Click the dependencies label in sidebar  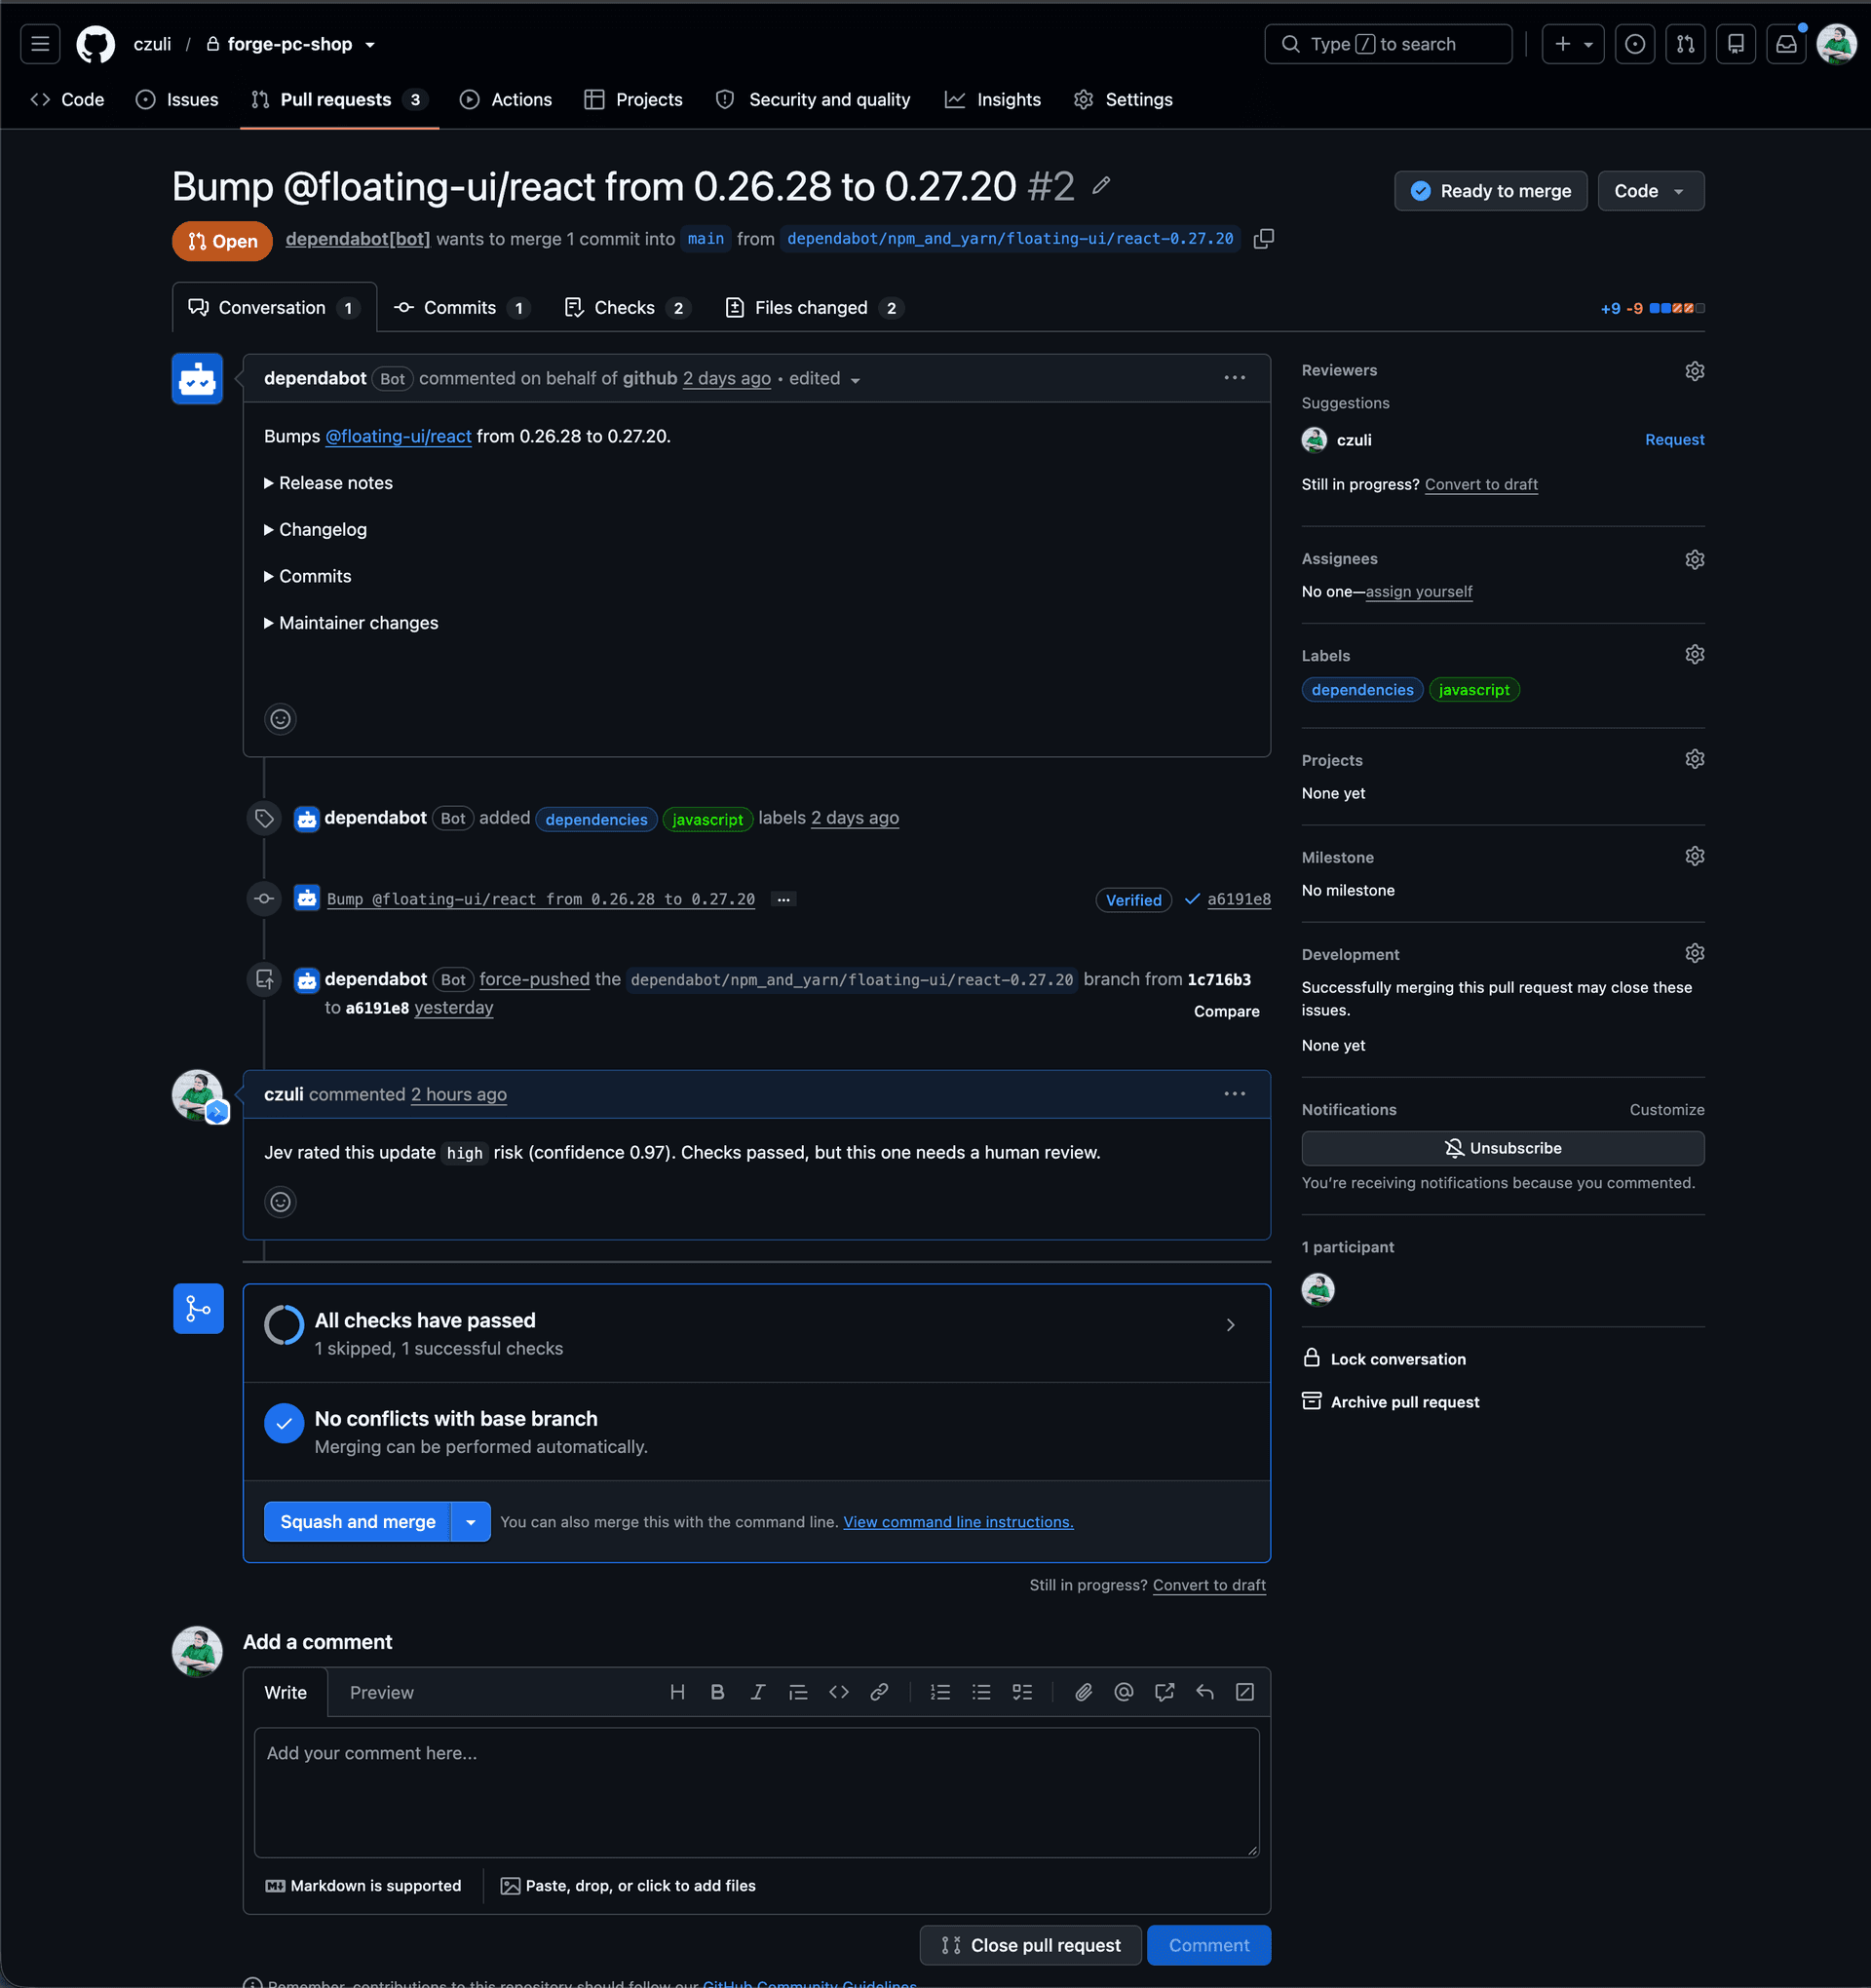point(1362,690)
